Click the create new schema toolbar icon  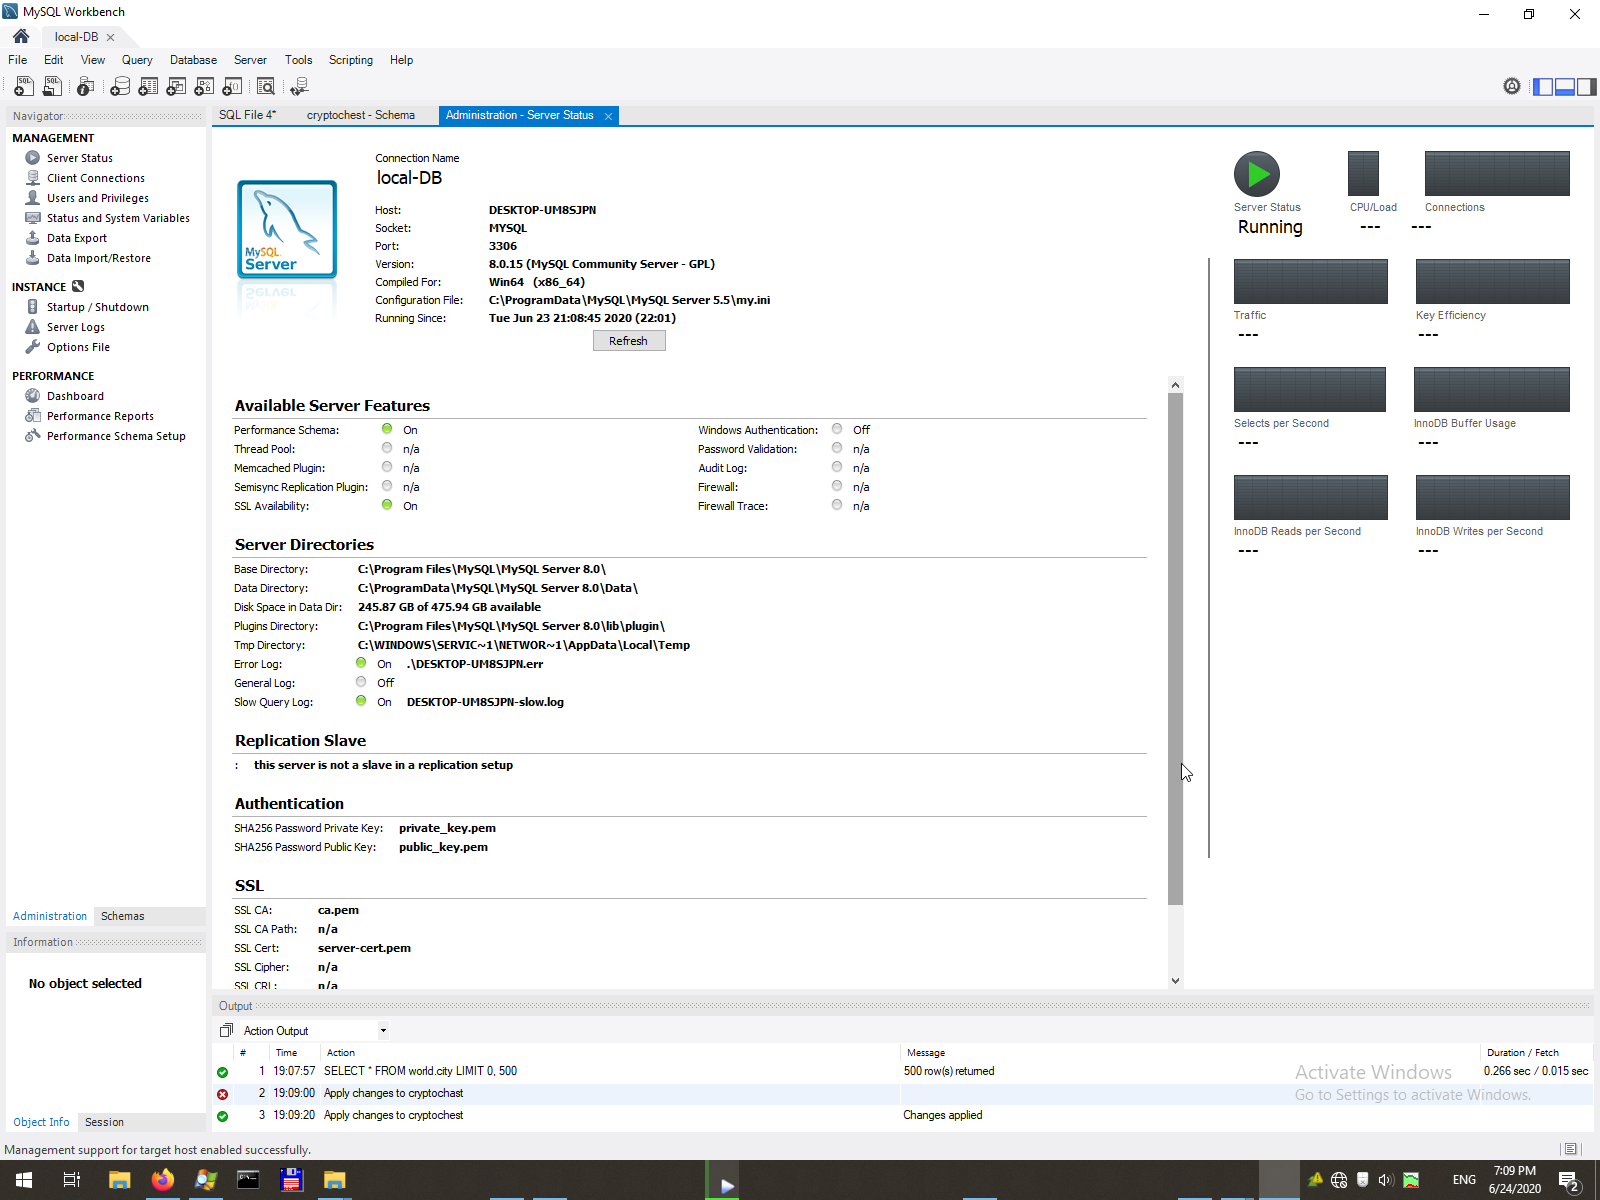click(120, 87)
